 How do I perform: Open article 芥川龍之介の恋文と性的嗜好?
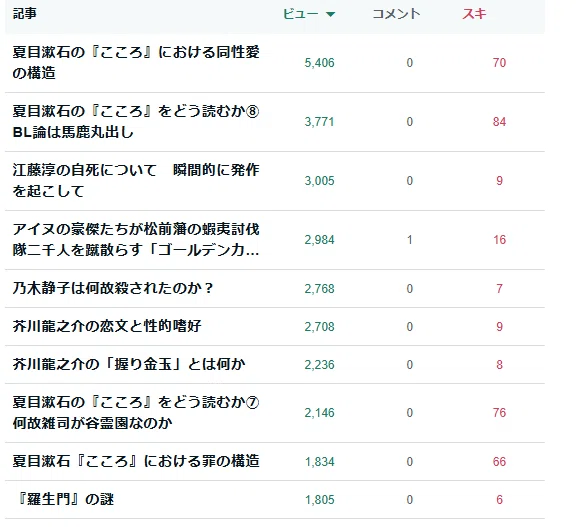click(107, 326)
